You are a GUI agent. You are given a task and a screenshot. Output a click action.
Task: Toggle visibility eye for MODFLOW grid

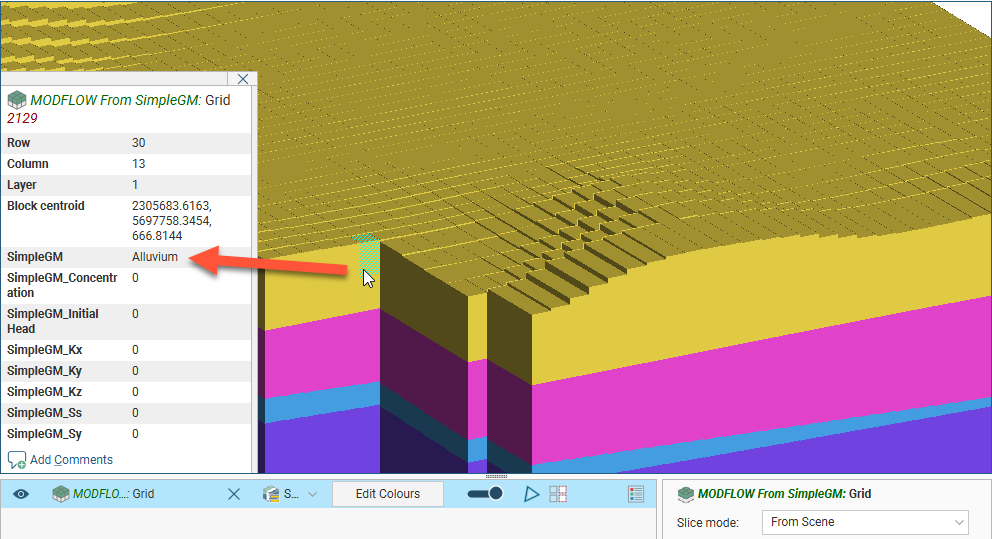21,494
